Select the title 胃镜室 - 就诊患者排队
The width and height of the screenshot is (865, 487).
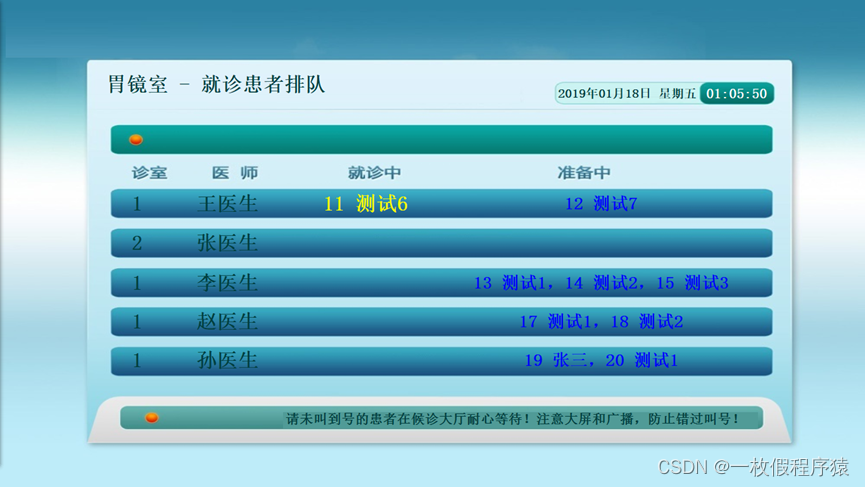point(216,84)
